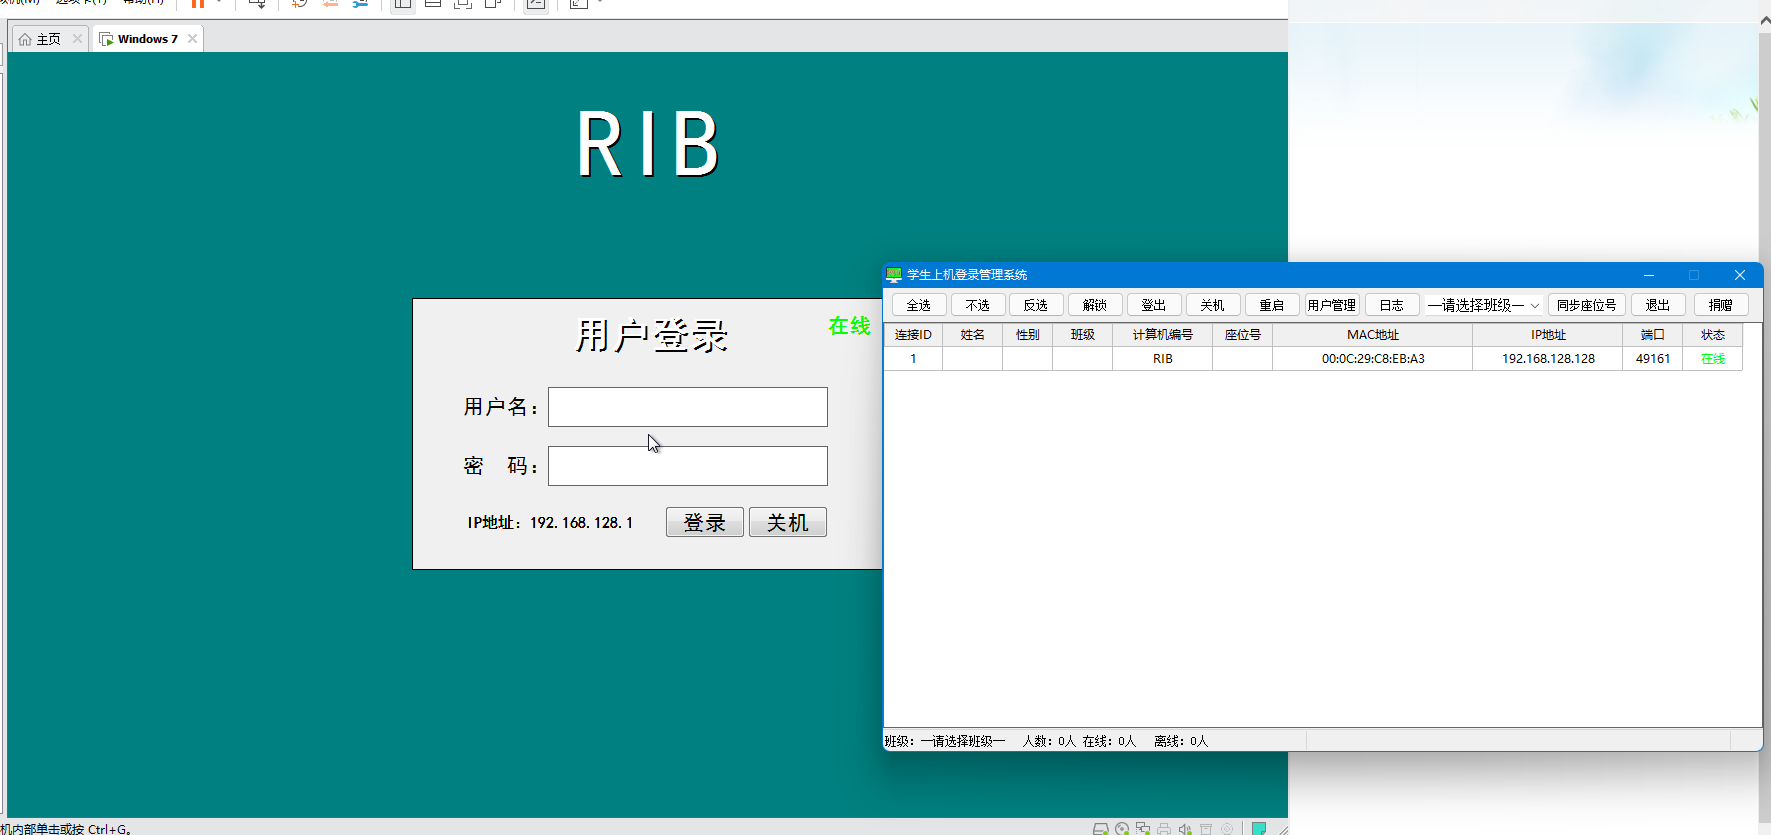Select the RIB cell in computer number column
This screenshot has height=835, width=1771.
point(1163,359)
